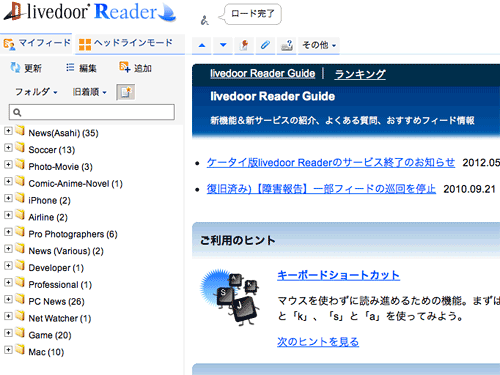Open the フォルダ view dropdown
500x375 pixels.
coord(36,92)
